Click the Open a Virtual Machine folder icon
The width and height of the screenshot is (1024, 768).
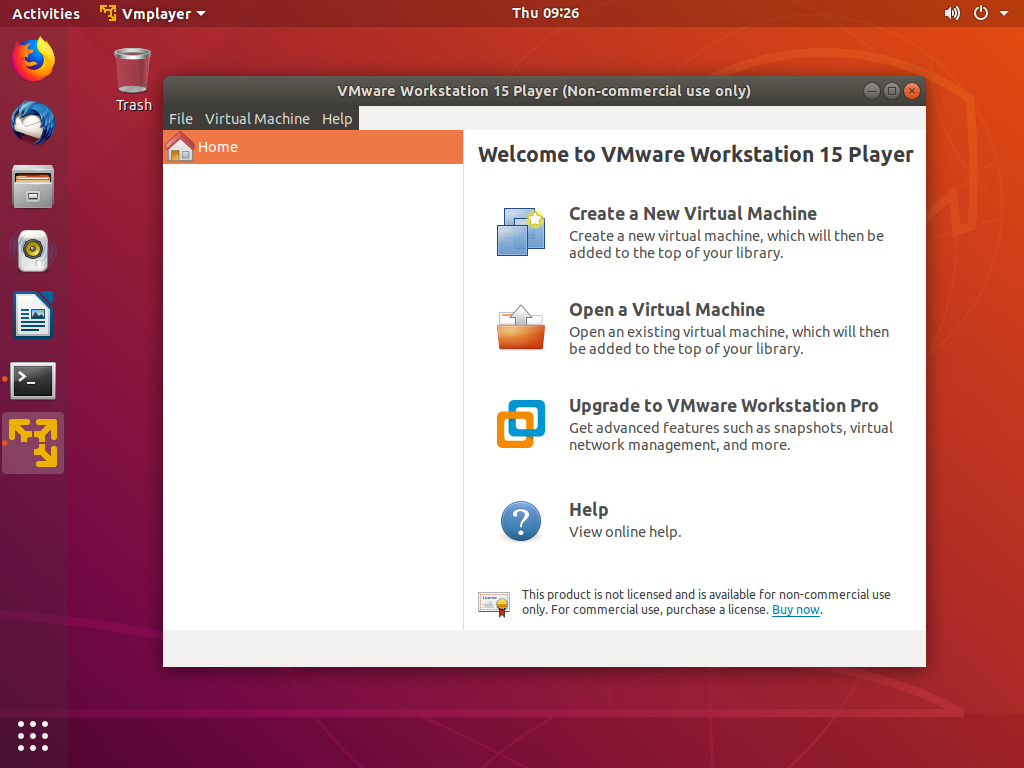click(521, 327)
